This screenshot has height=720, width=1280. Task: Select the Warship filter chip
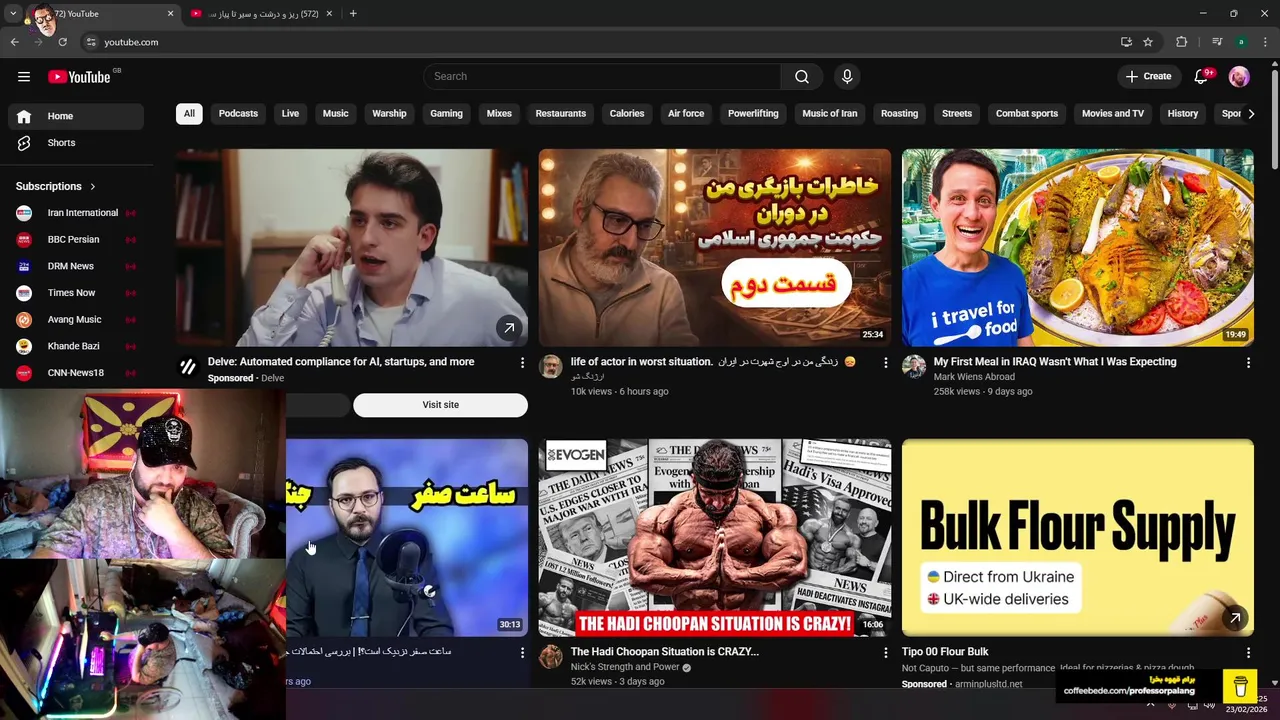389,114
